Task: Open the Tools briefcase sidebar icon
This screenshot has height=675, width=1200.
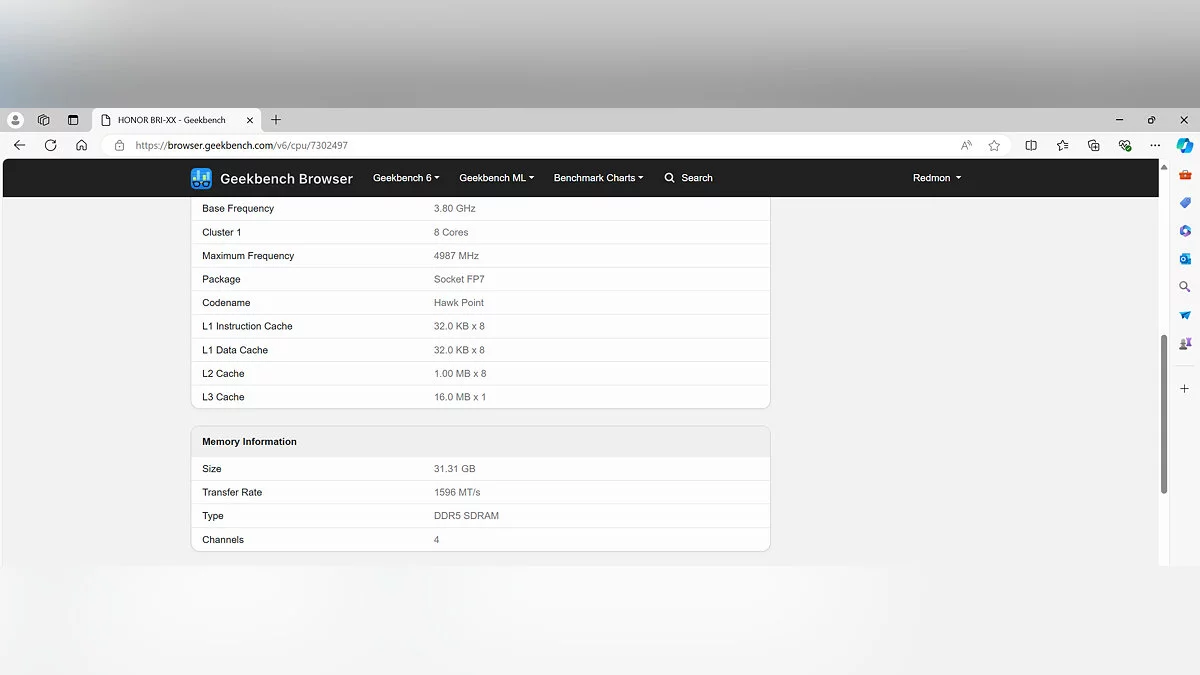Action: pyautogui.click(x=1185, y=175)
